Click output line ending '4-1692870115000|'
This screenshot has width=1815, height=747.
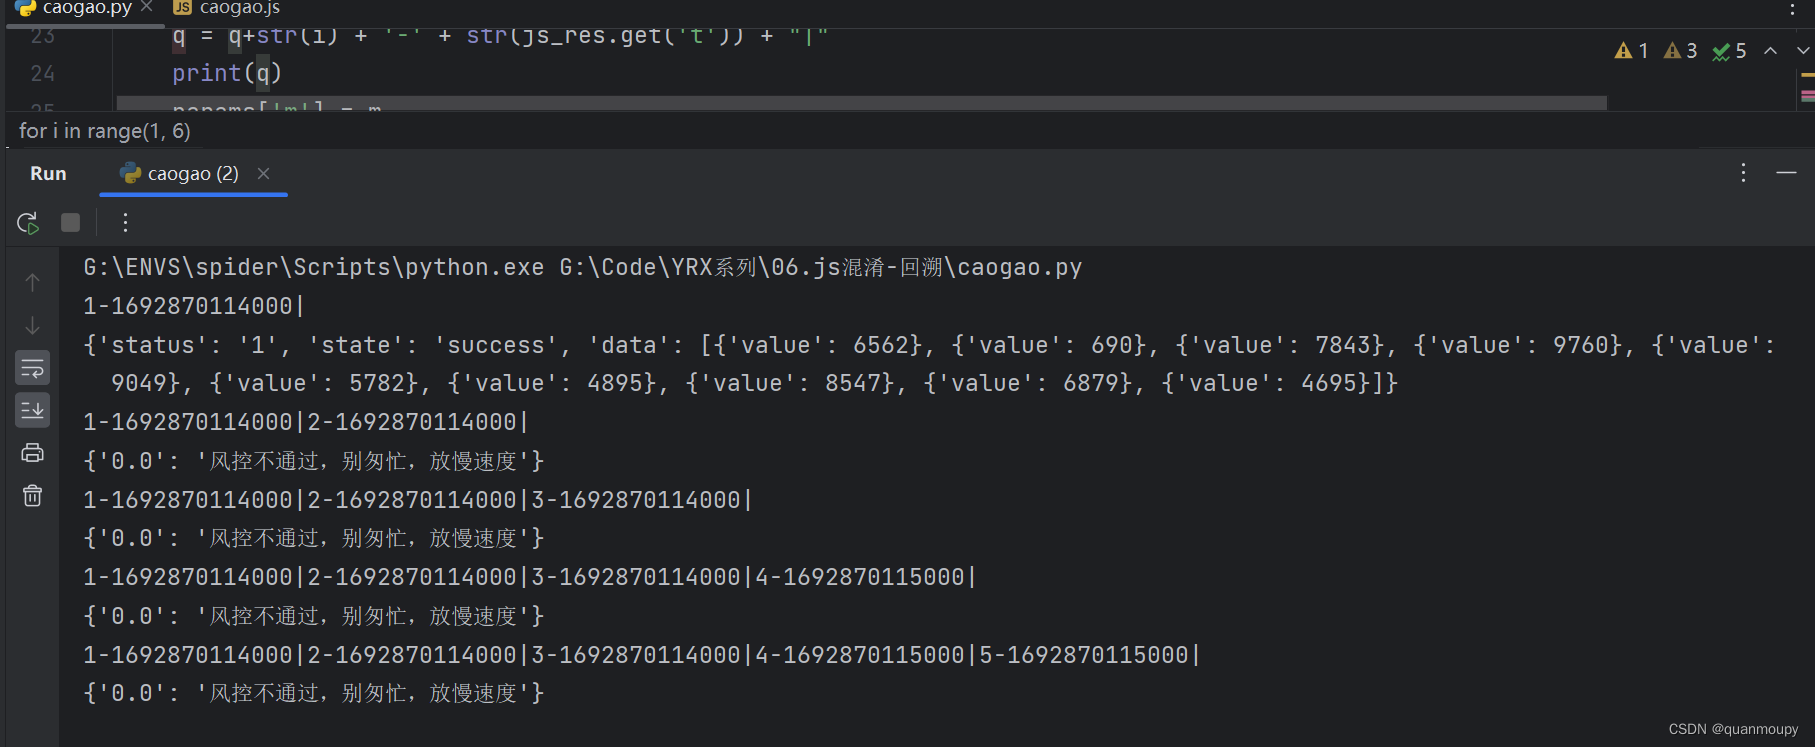tap(530, 577)
